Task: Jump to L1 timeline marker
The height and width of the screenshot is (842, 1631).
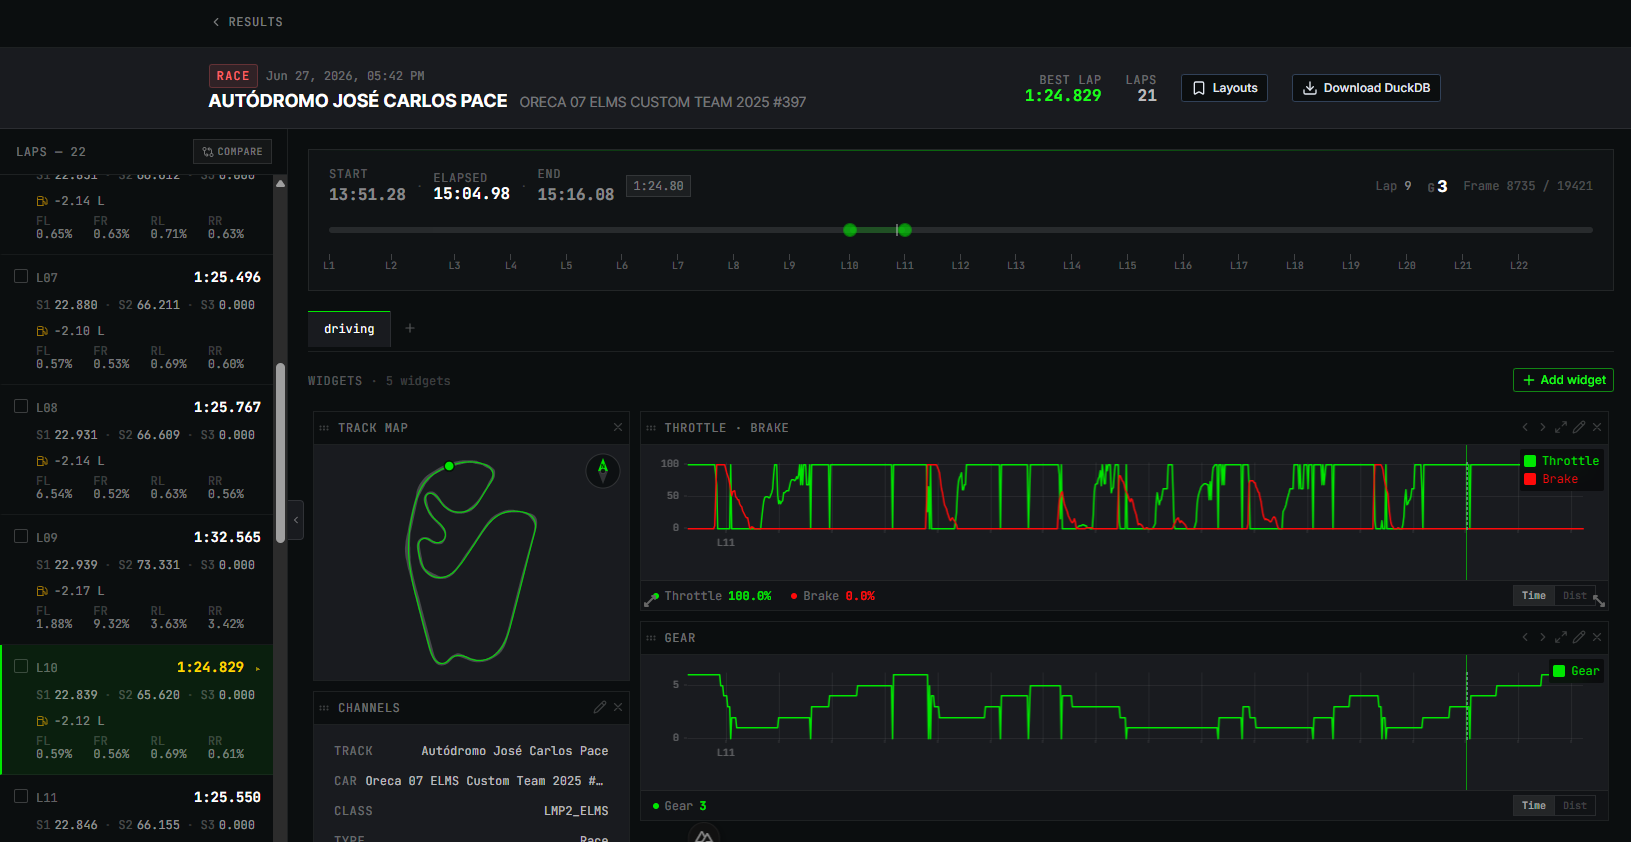Action: click(329, 265)
